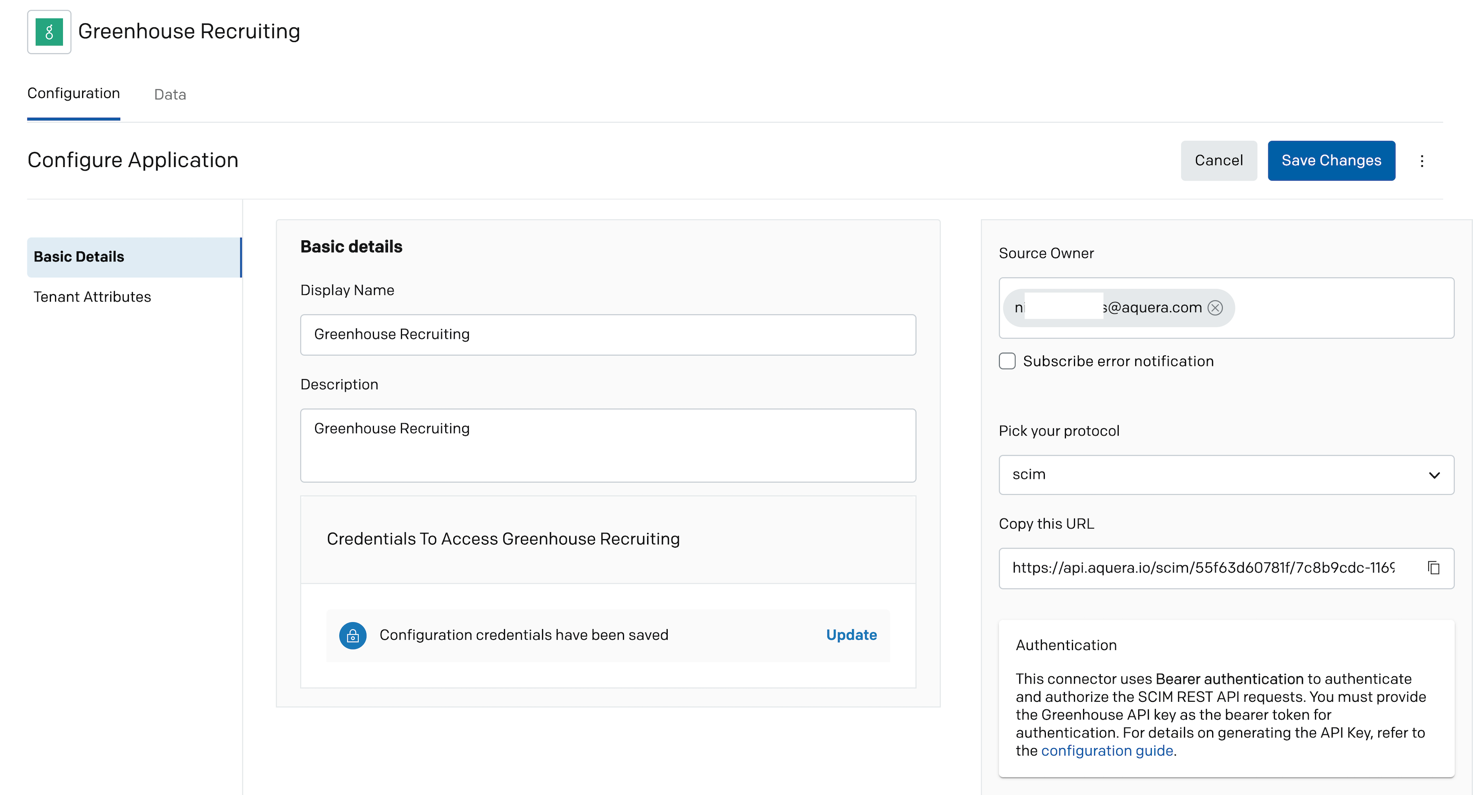Click the Cancel button
The height and width of the screenshot is (795, 1473).
[x=1219, y=161]
